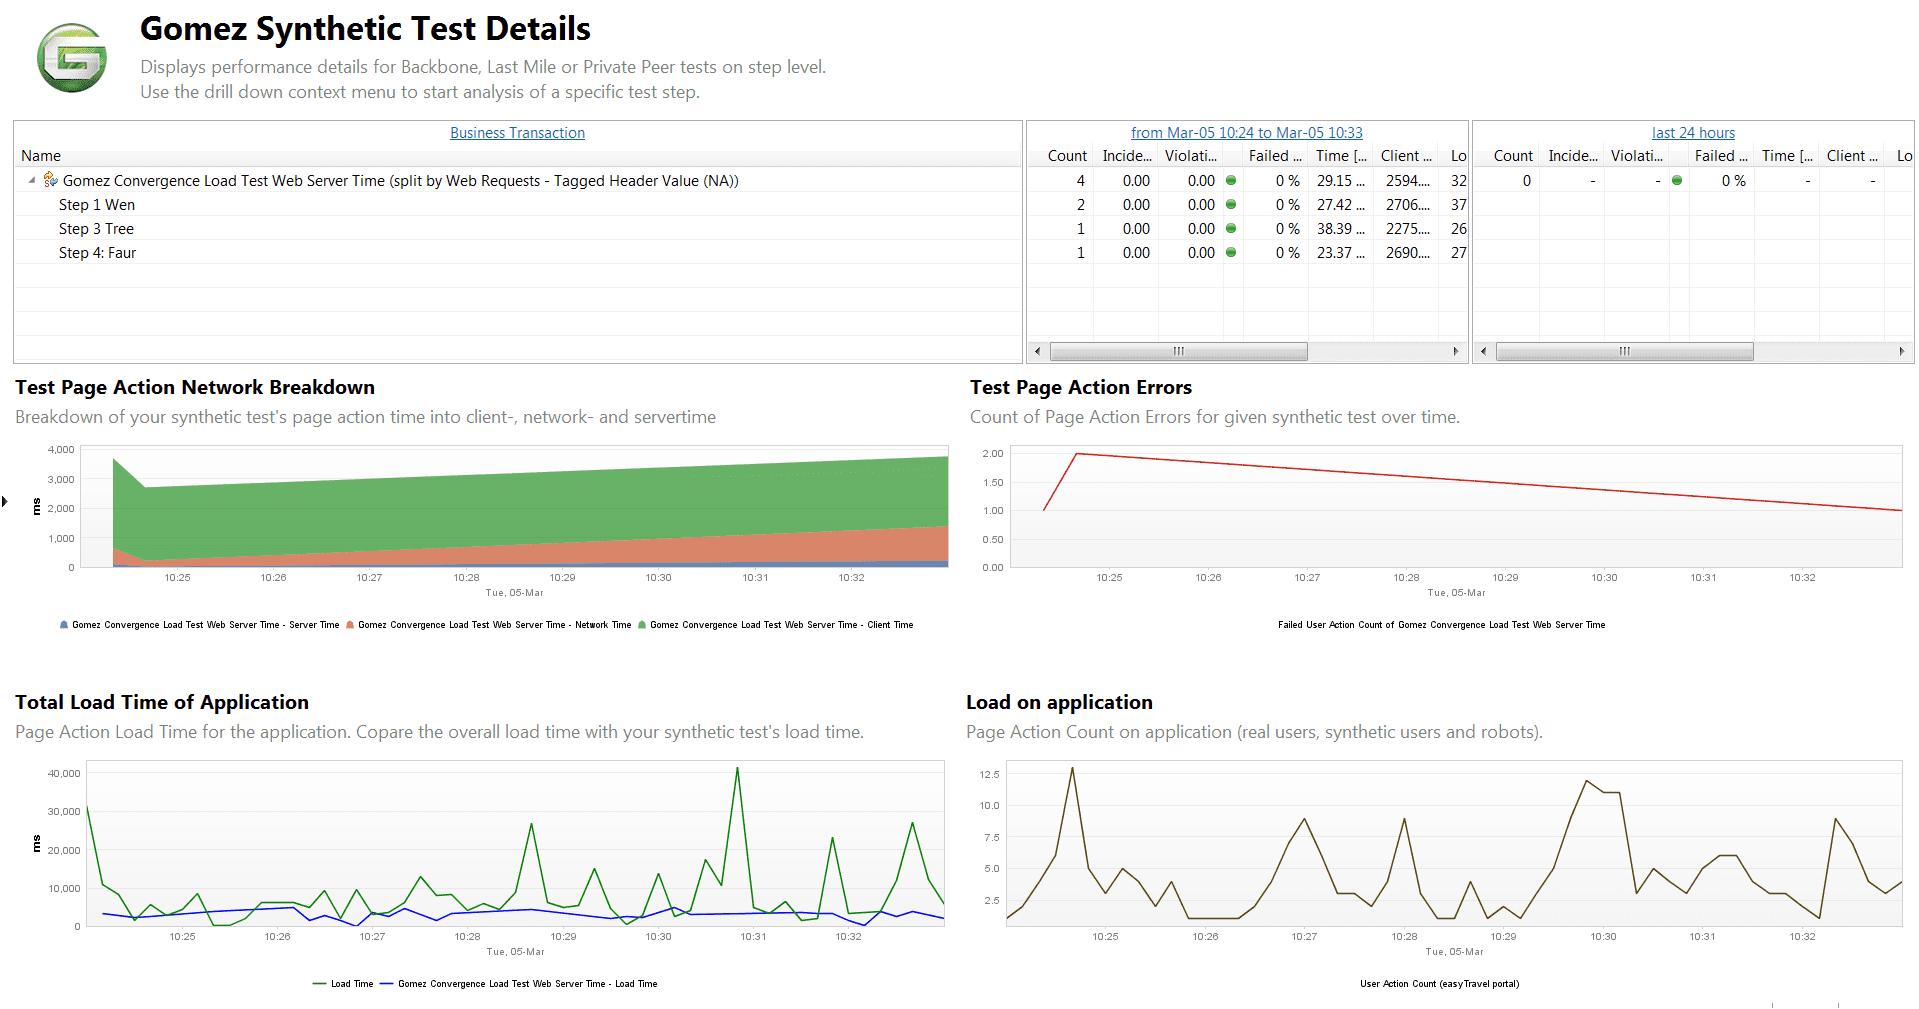This screenshot has width=1919, height=1009.
Task: Click Count value 2 in Step 1 Wen row
Action: coord(1080,204)
